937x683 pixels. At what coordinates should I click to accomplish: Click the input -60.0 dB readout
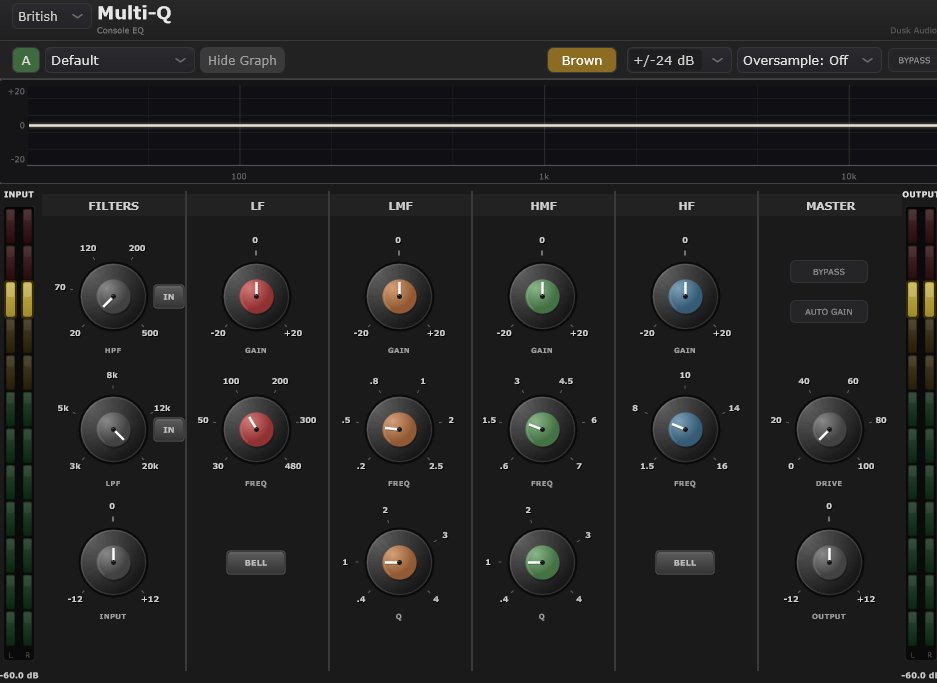click(19, 675)
